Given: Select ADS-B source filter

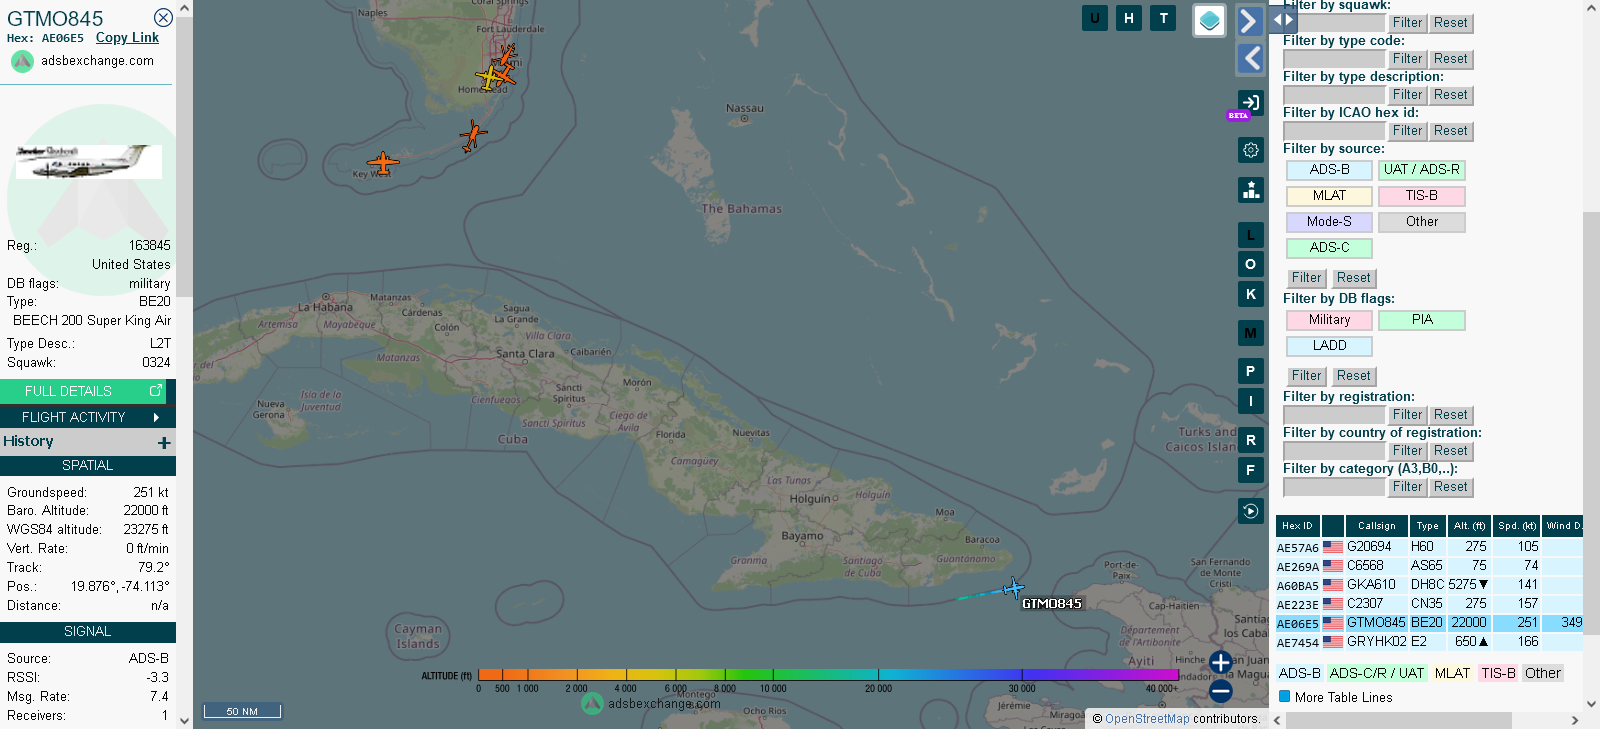Looking at the screenshot, I should (1329, 170).
